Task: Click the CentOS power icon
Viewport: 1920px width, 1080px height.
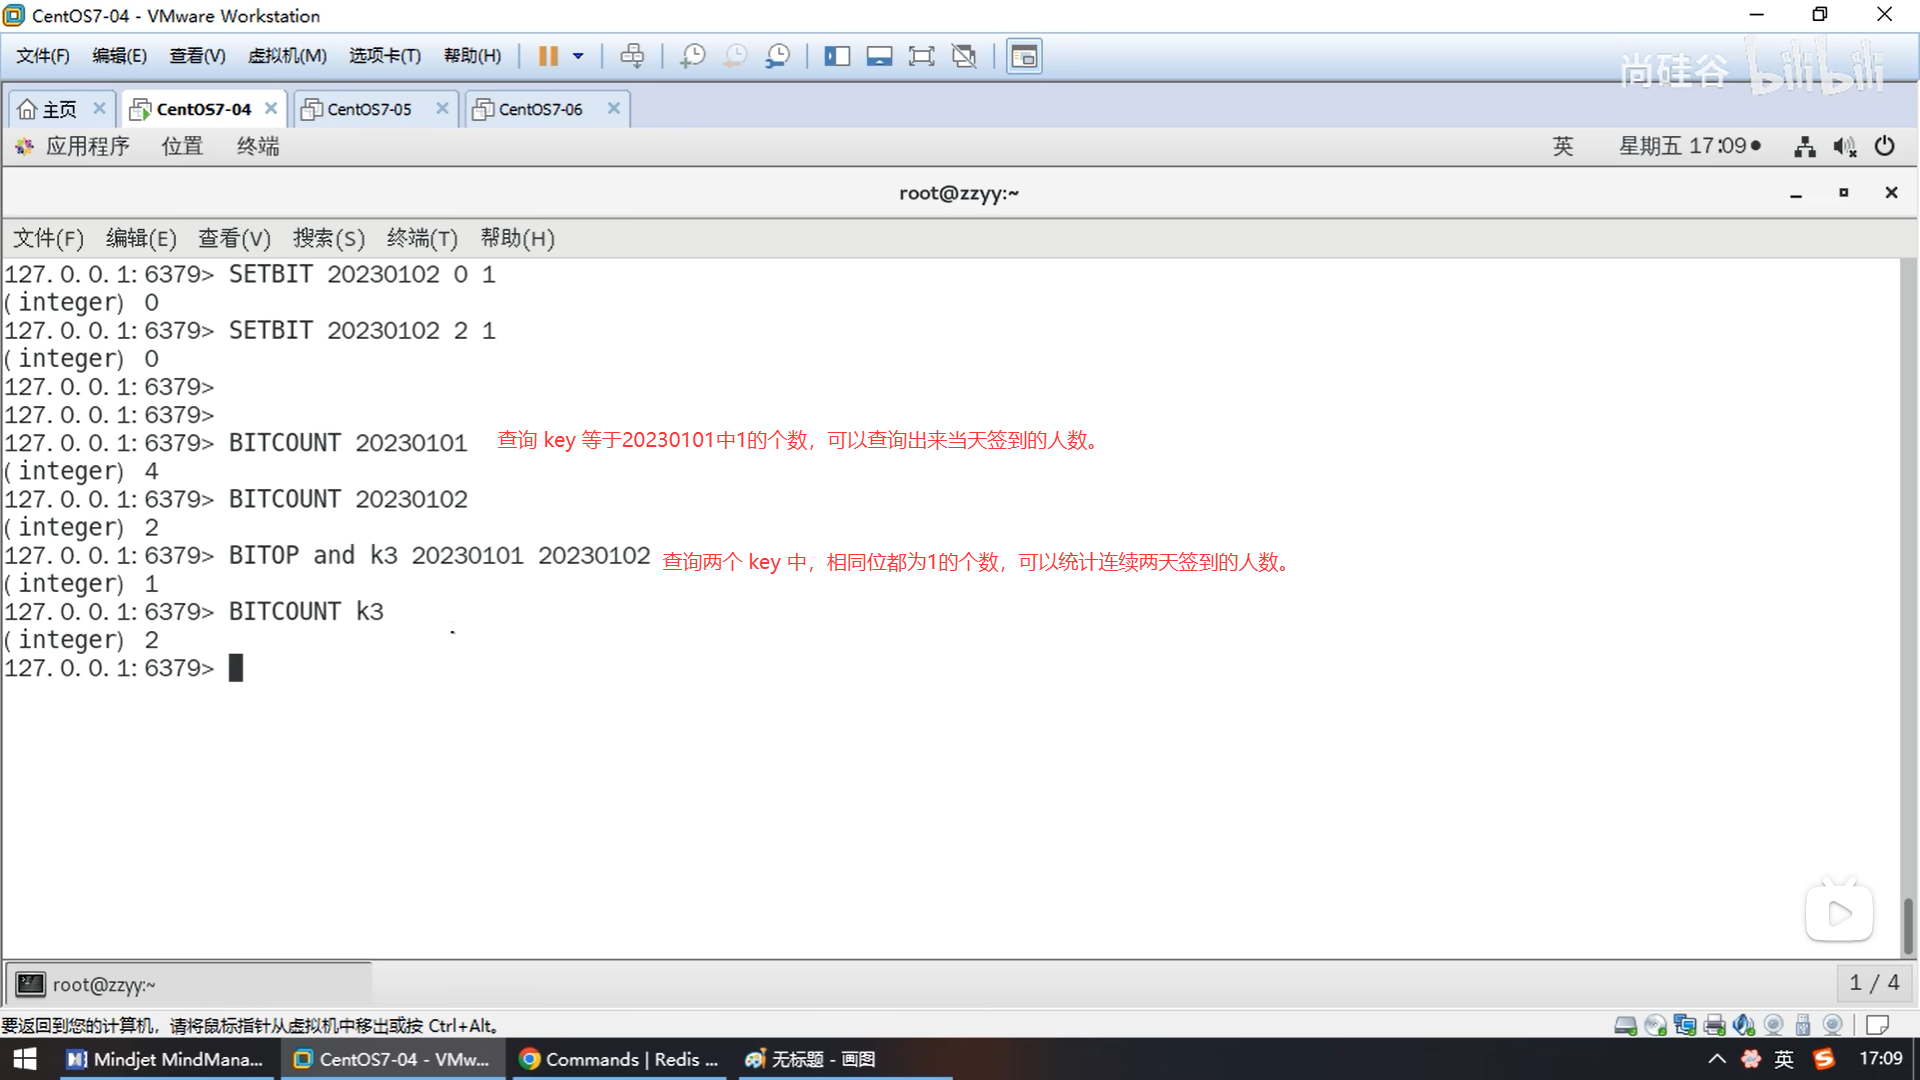Action: pyautogui.click(x=1884, y=146)
